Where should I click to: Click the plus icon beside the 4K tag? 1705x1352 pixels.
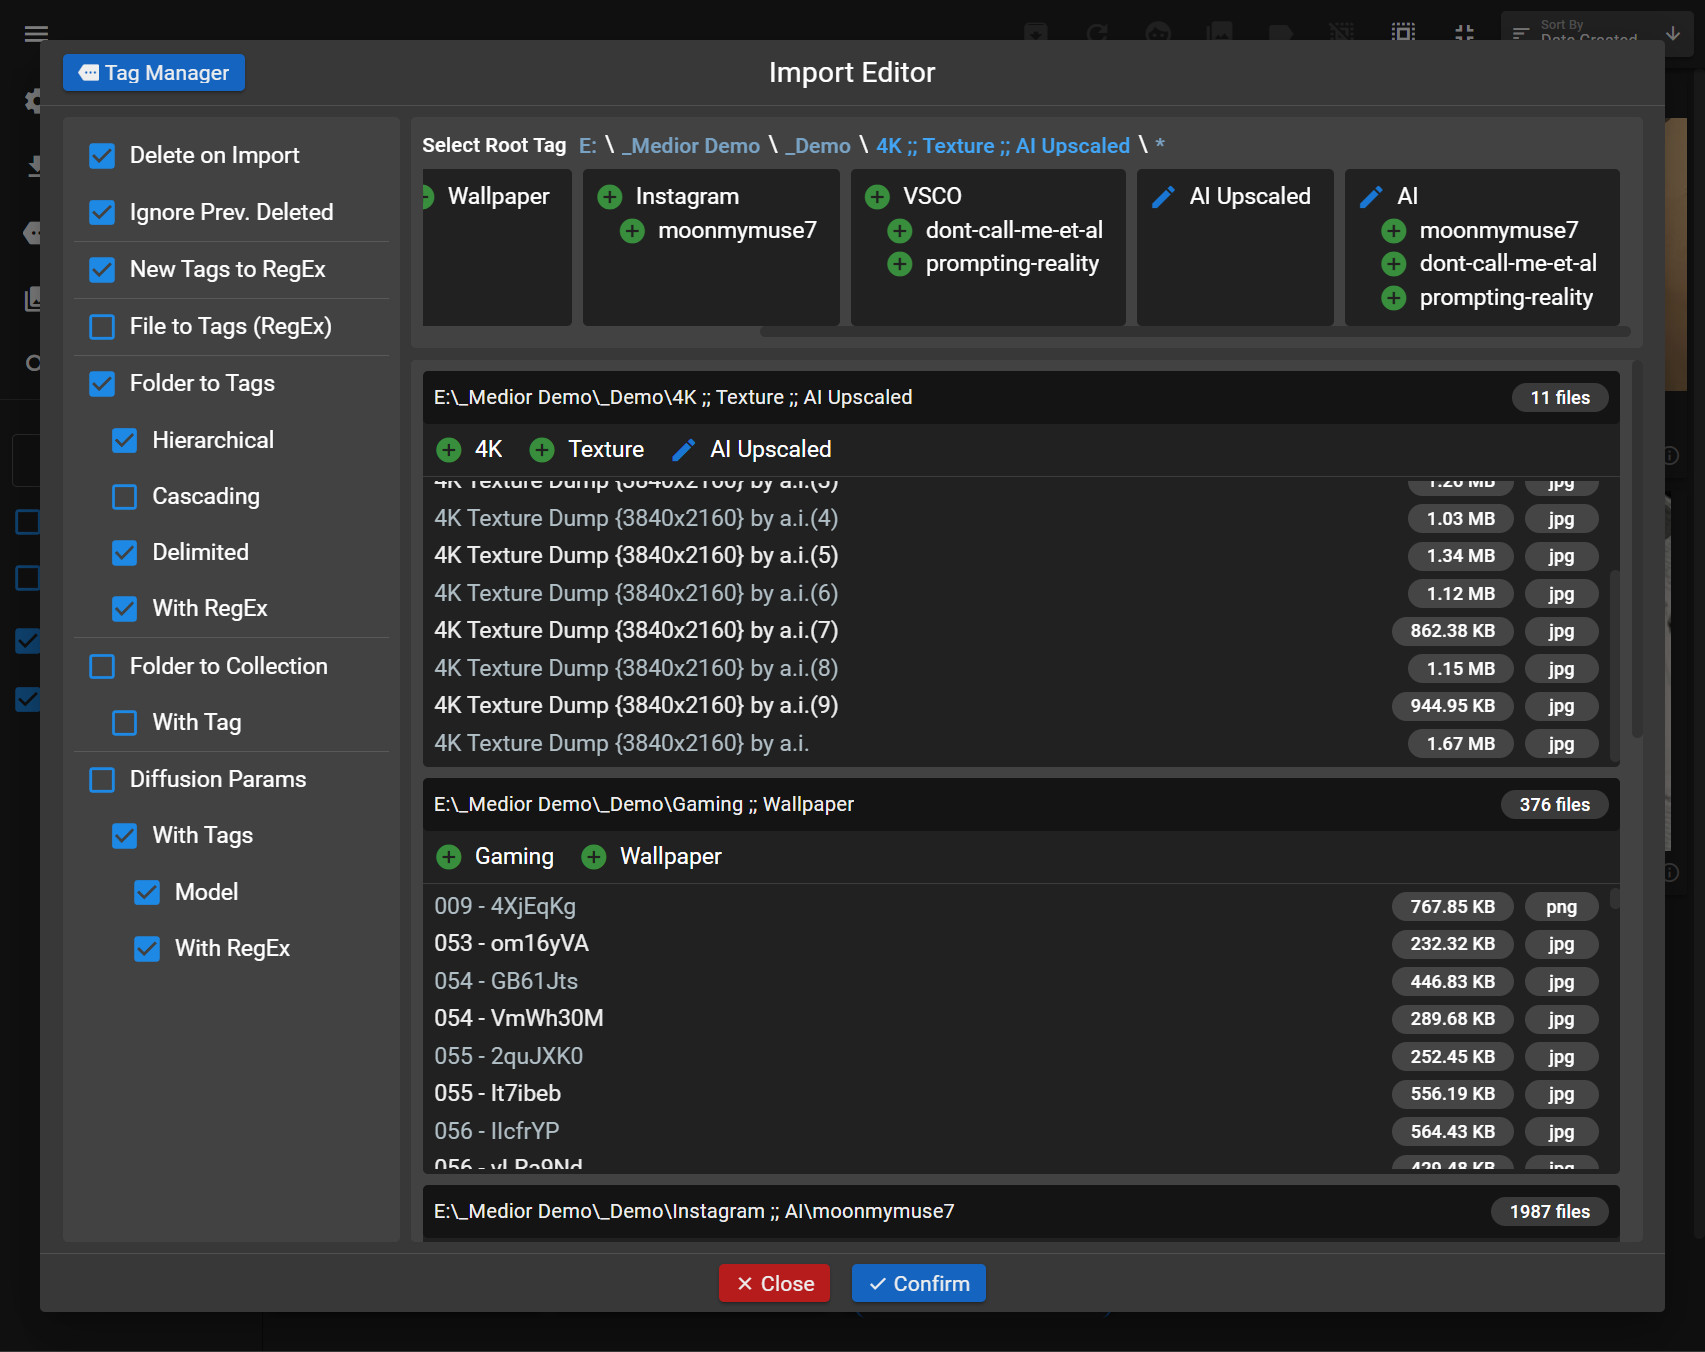[x=449, y=450]
